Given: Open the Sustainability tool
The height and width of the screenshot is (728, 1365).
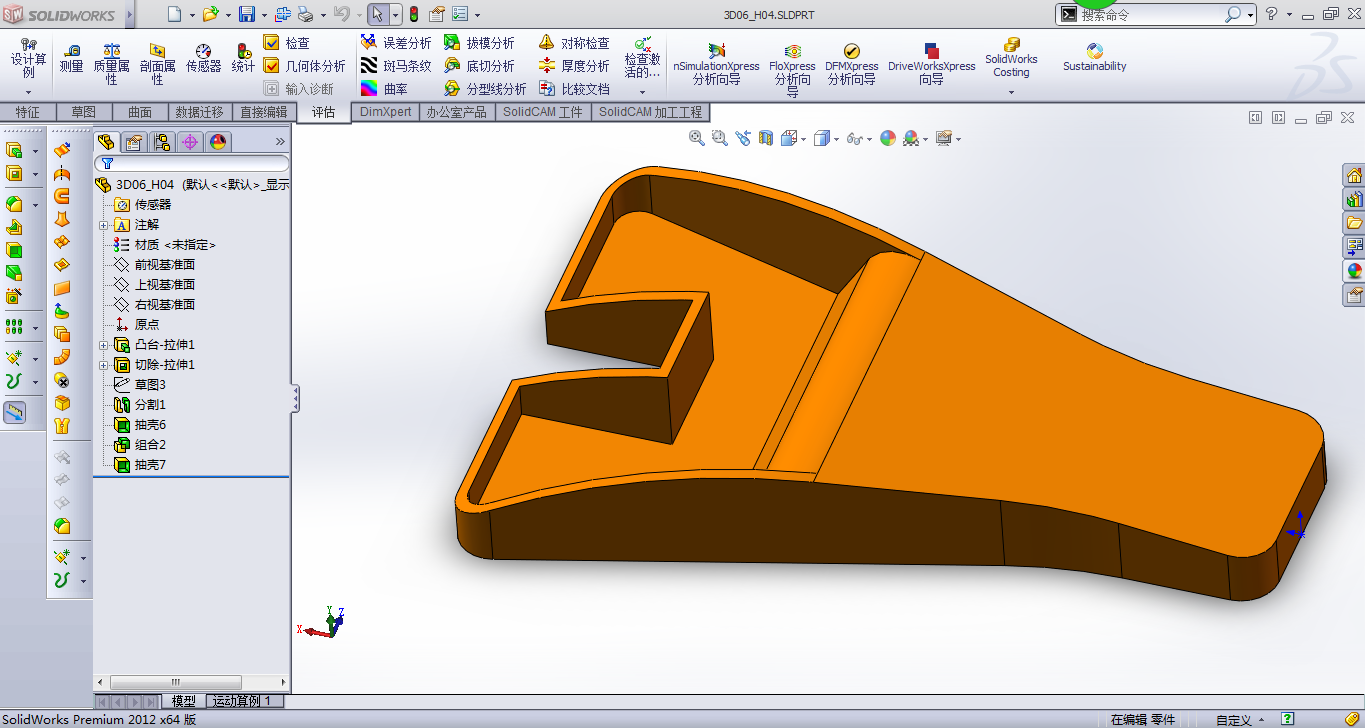Looking at the screenshot, I should point(1095,58).
